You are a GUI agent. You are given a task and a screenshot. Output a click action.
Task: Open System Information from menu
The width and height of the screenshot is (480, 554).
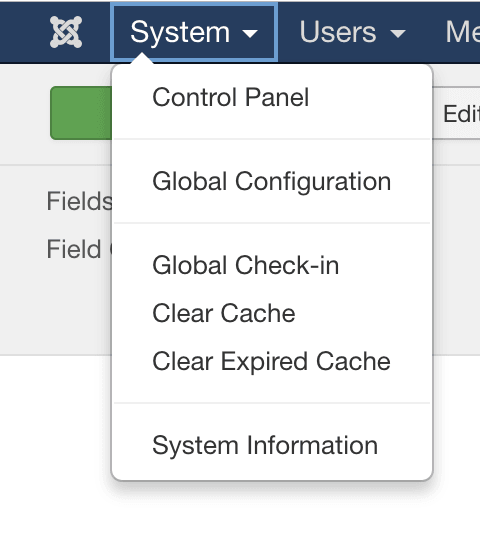click(x=265, y=446)
